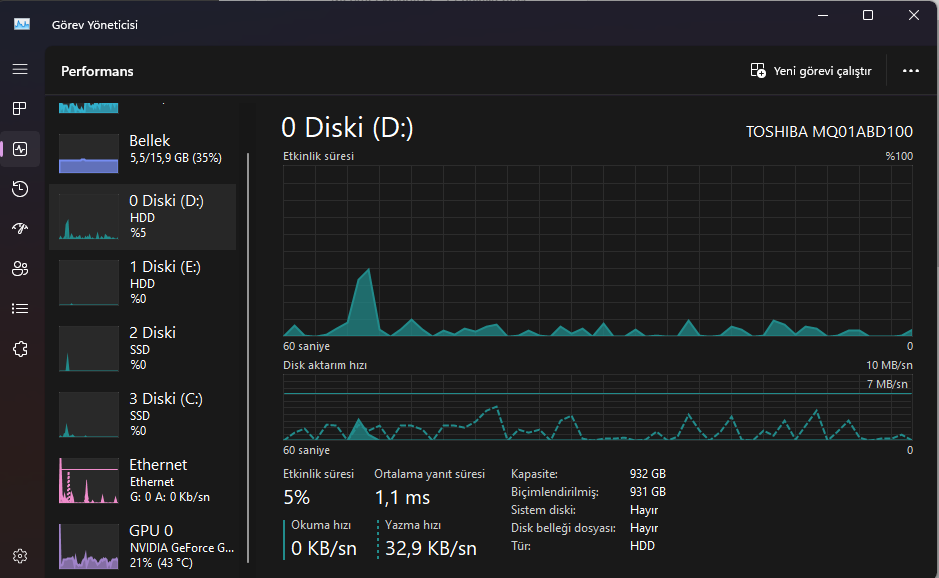939x578 pixels.
Task: Maximize the Task Manager window
Action: (x=868, y=16)
